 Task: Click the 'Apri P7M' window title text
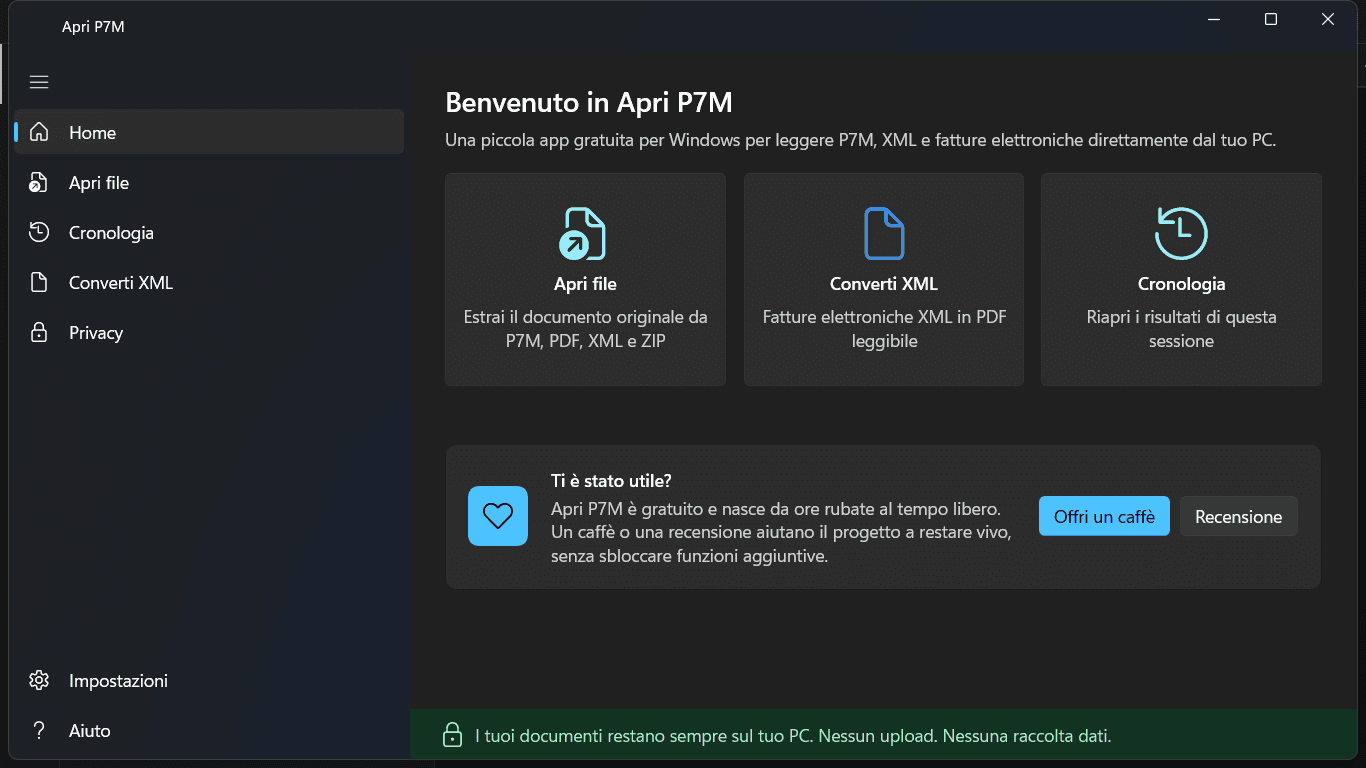(x=93, y=27)
